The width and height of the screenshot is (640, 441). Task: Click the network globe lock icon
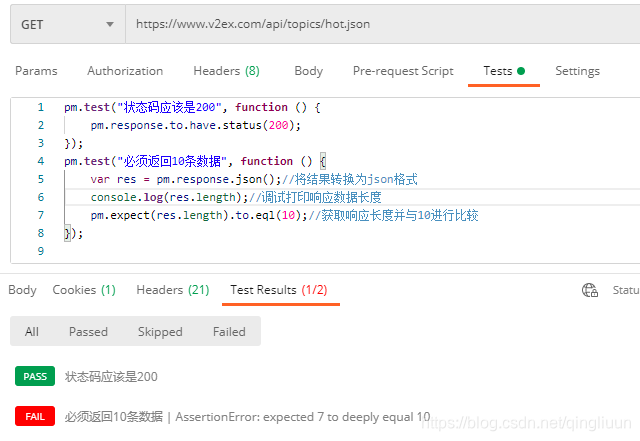click(590, 290)
